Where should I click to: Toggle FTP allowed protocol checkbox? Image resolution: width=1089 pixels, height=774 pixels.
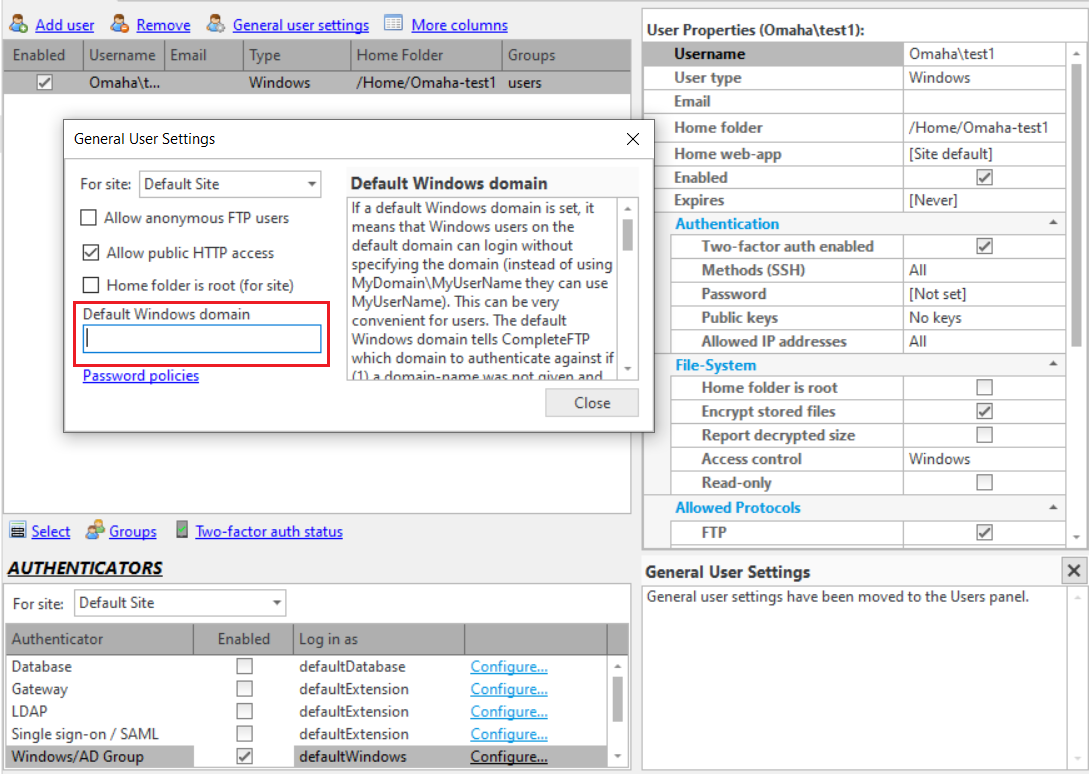[984, 532]
